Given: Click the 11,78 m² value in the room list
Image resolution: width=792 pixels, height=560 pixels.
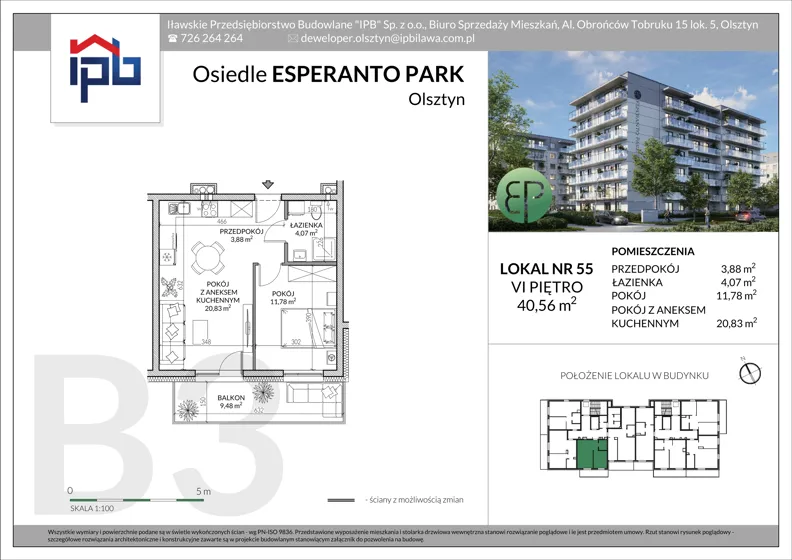Looking at the screenshot, I should pos(736,295).
